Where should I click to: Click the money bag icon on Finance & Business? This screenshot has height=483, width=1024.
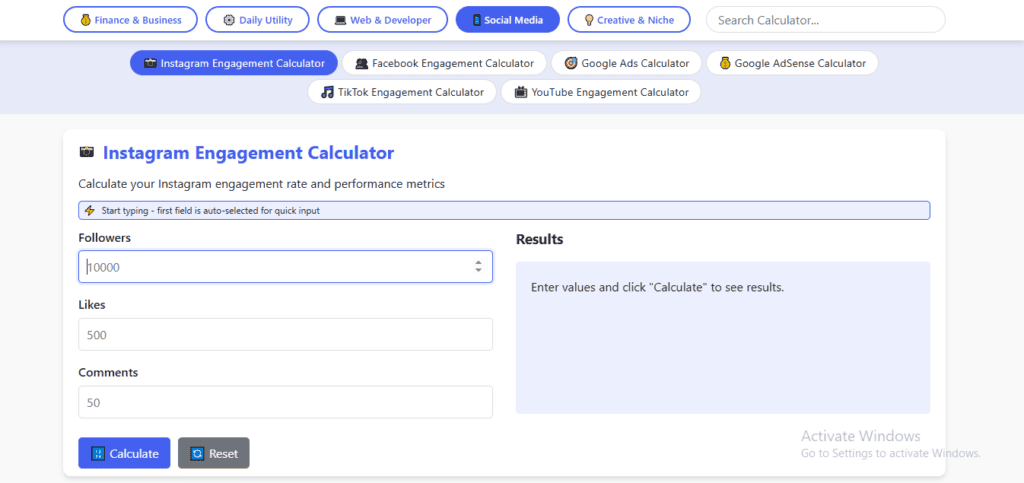click(x=86, y=20)
